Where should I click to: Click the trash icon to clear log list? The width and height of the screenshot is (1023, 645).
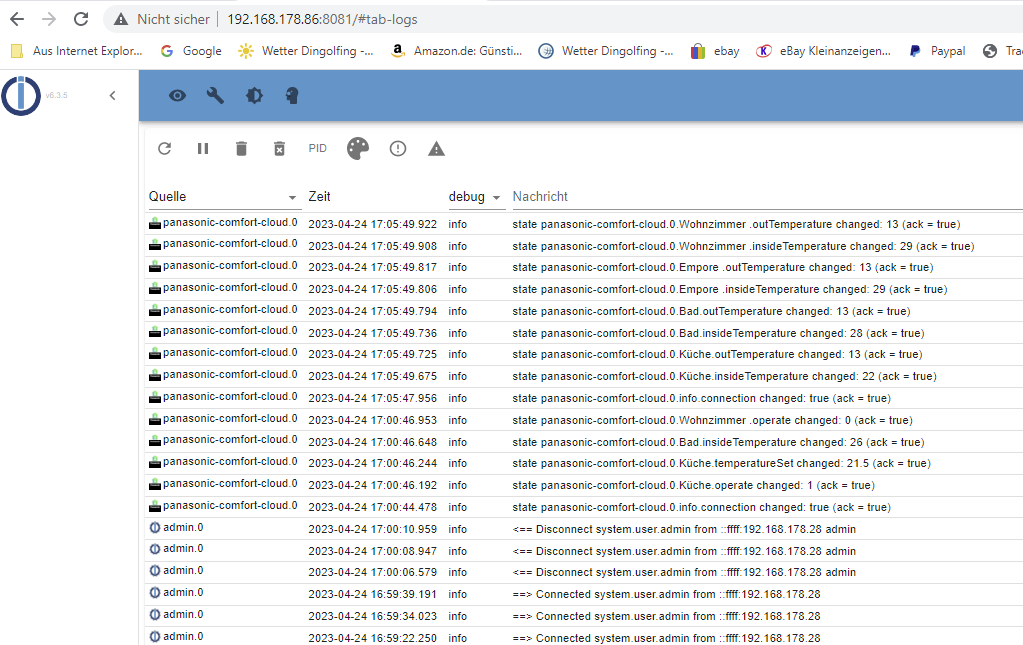(x=241, y=149)
